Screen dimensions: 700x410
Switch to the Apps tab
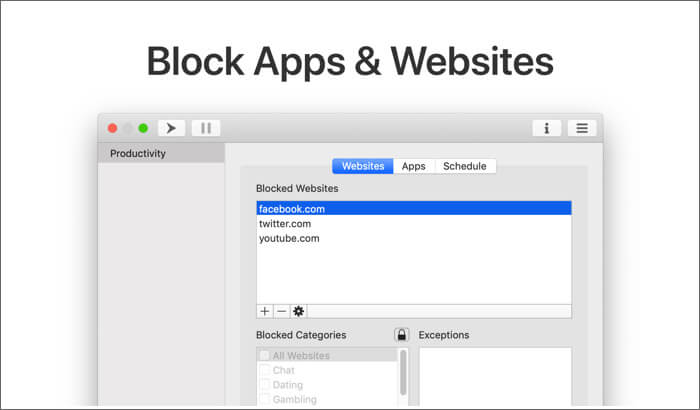pos(413,166)
